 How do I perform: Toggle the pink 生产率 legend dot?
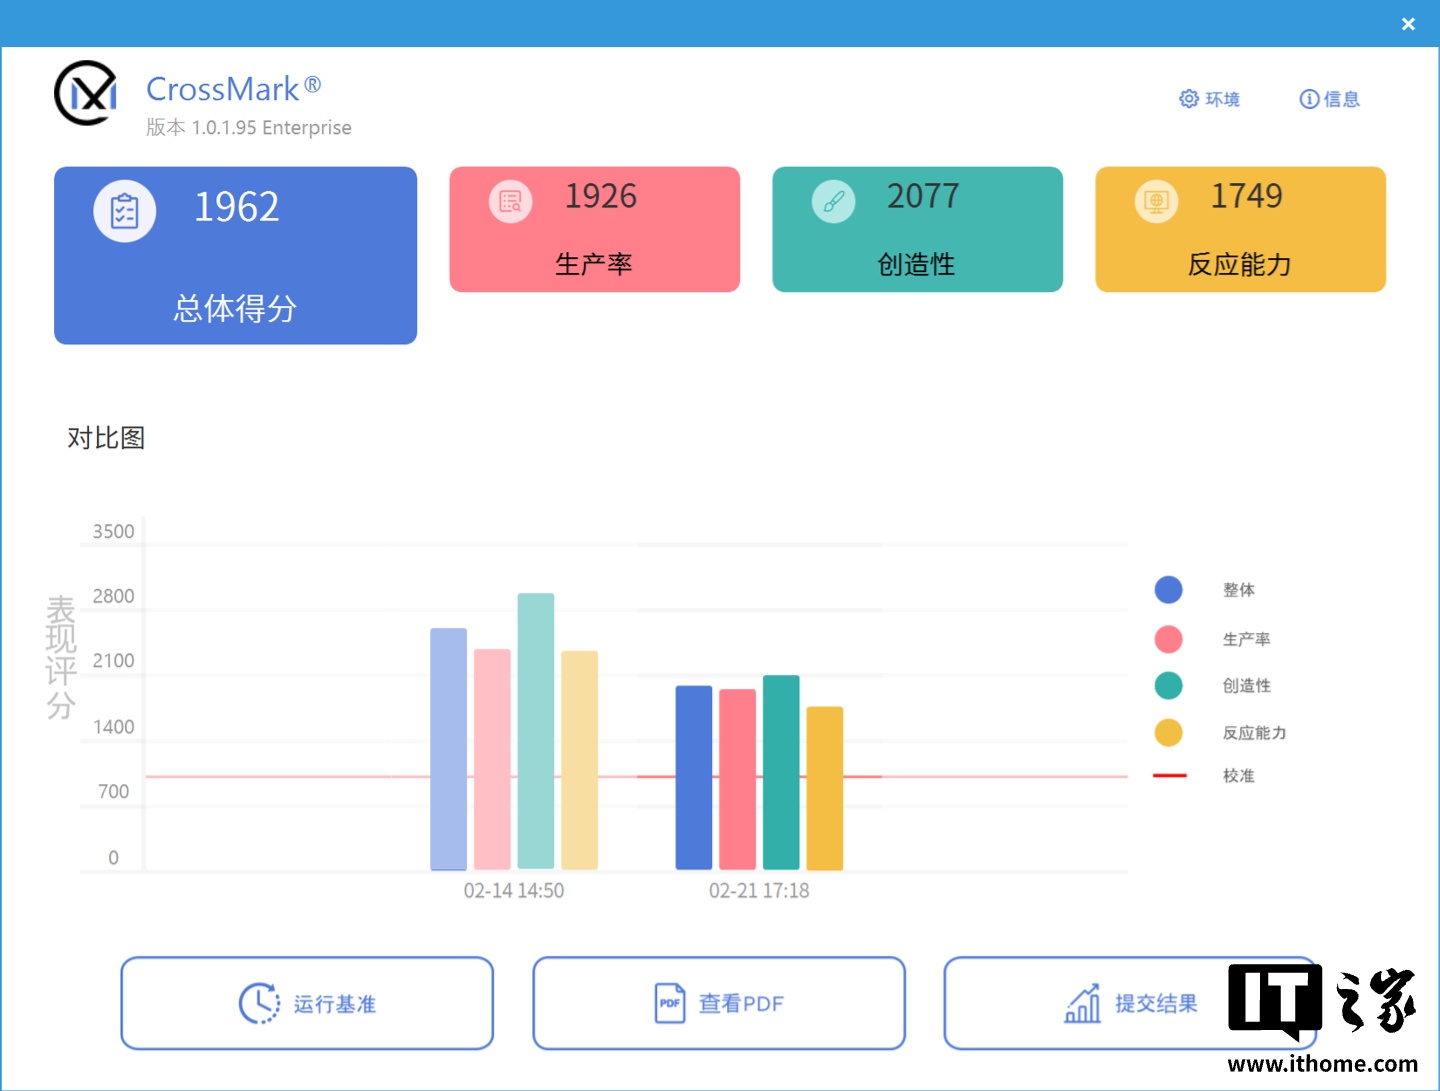(1168, 639)
